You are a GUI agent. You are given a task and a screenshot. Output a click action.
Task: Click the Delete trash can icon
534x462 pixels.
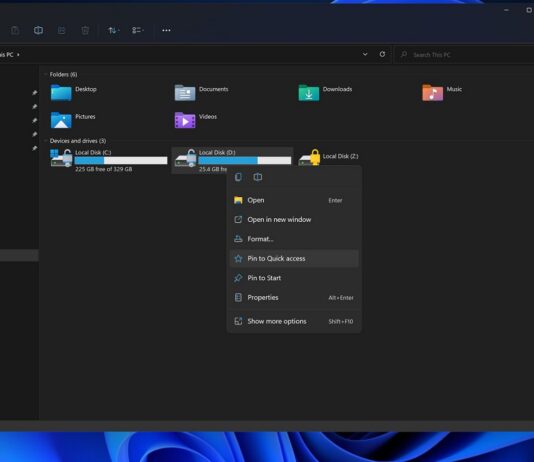point(85,30)
